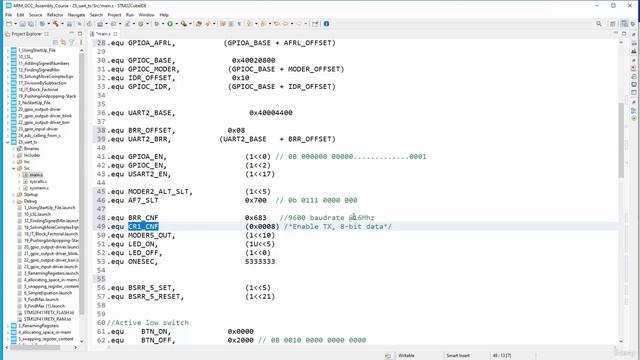Click the Information Center blue icon
Screen dimensions: 640x360
(327, 24)
